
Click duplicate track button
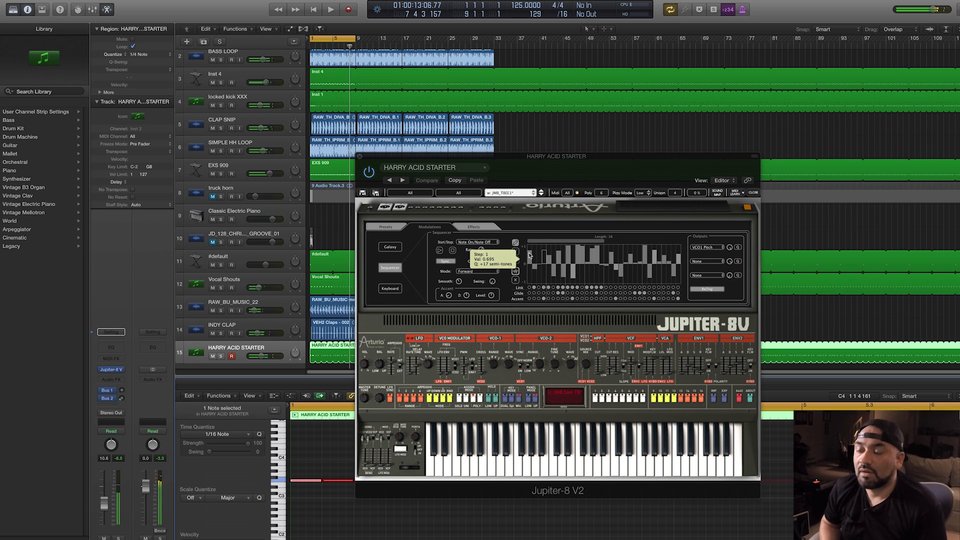point(203,42)
